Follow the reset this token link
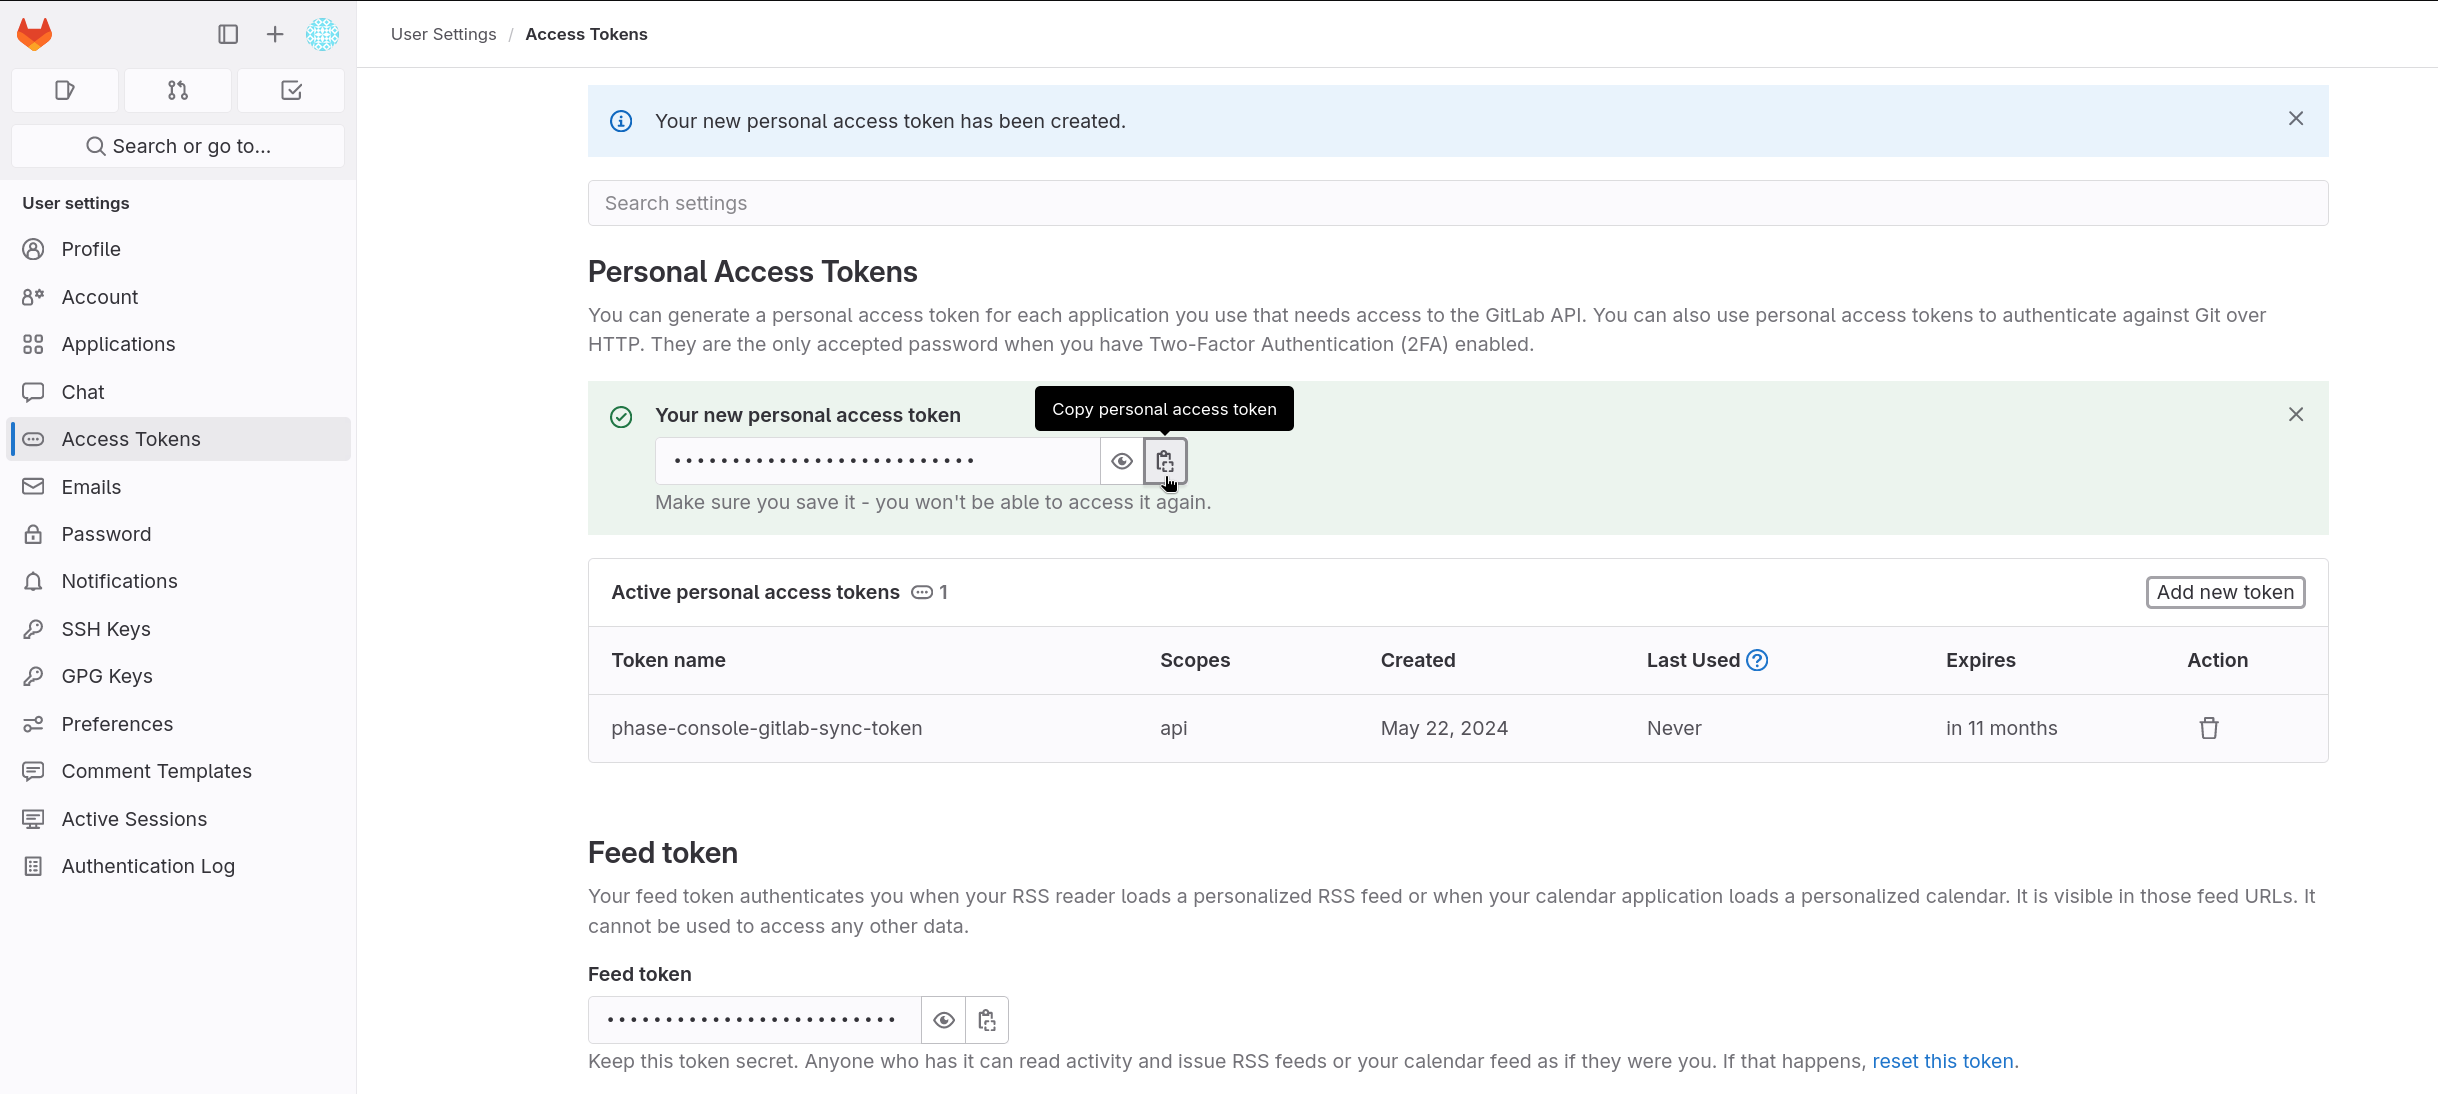2438x1094 pixels. click(1942, 1061)
